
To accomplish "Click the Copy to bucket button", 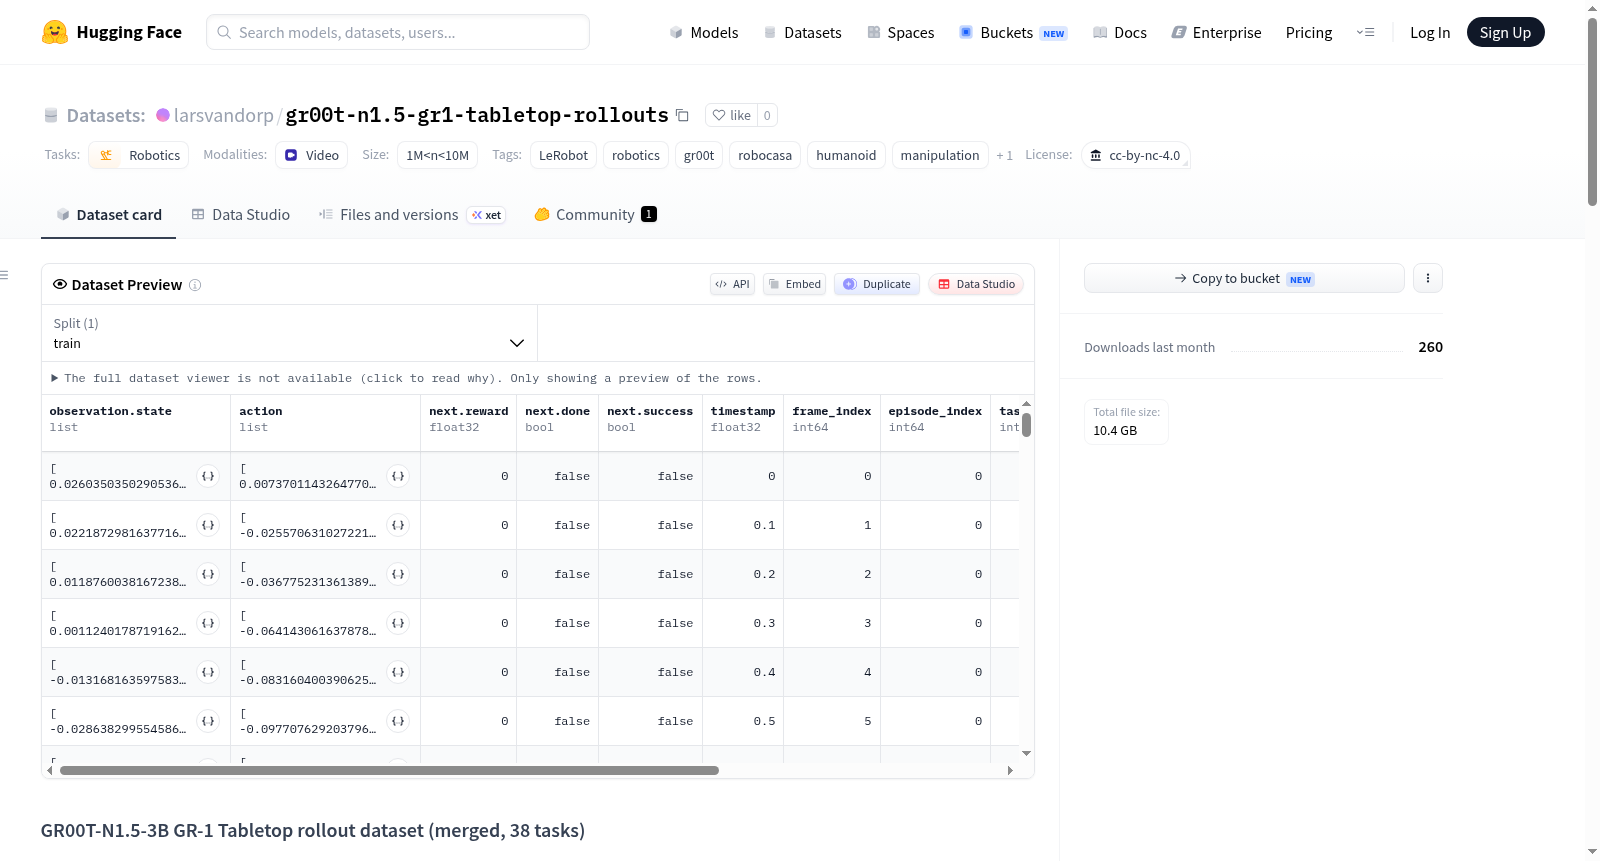I will point(1244,278).
